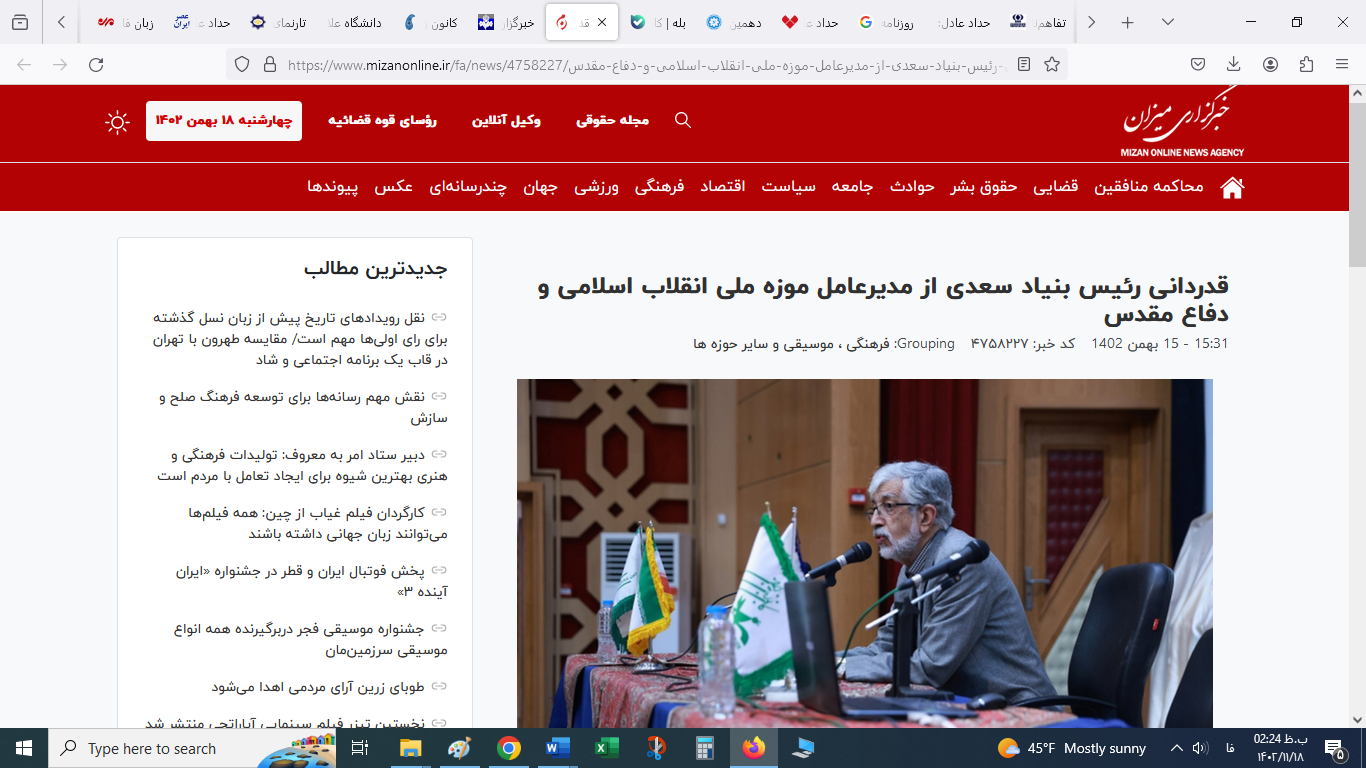Click the home icon in navigation bar
The image size is (1366, 768).
click(x=1232, y=187)
